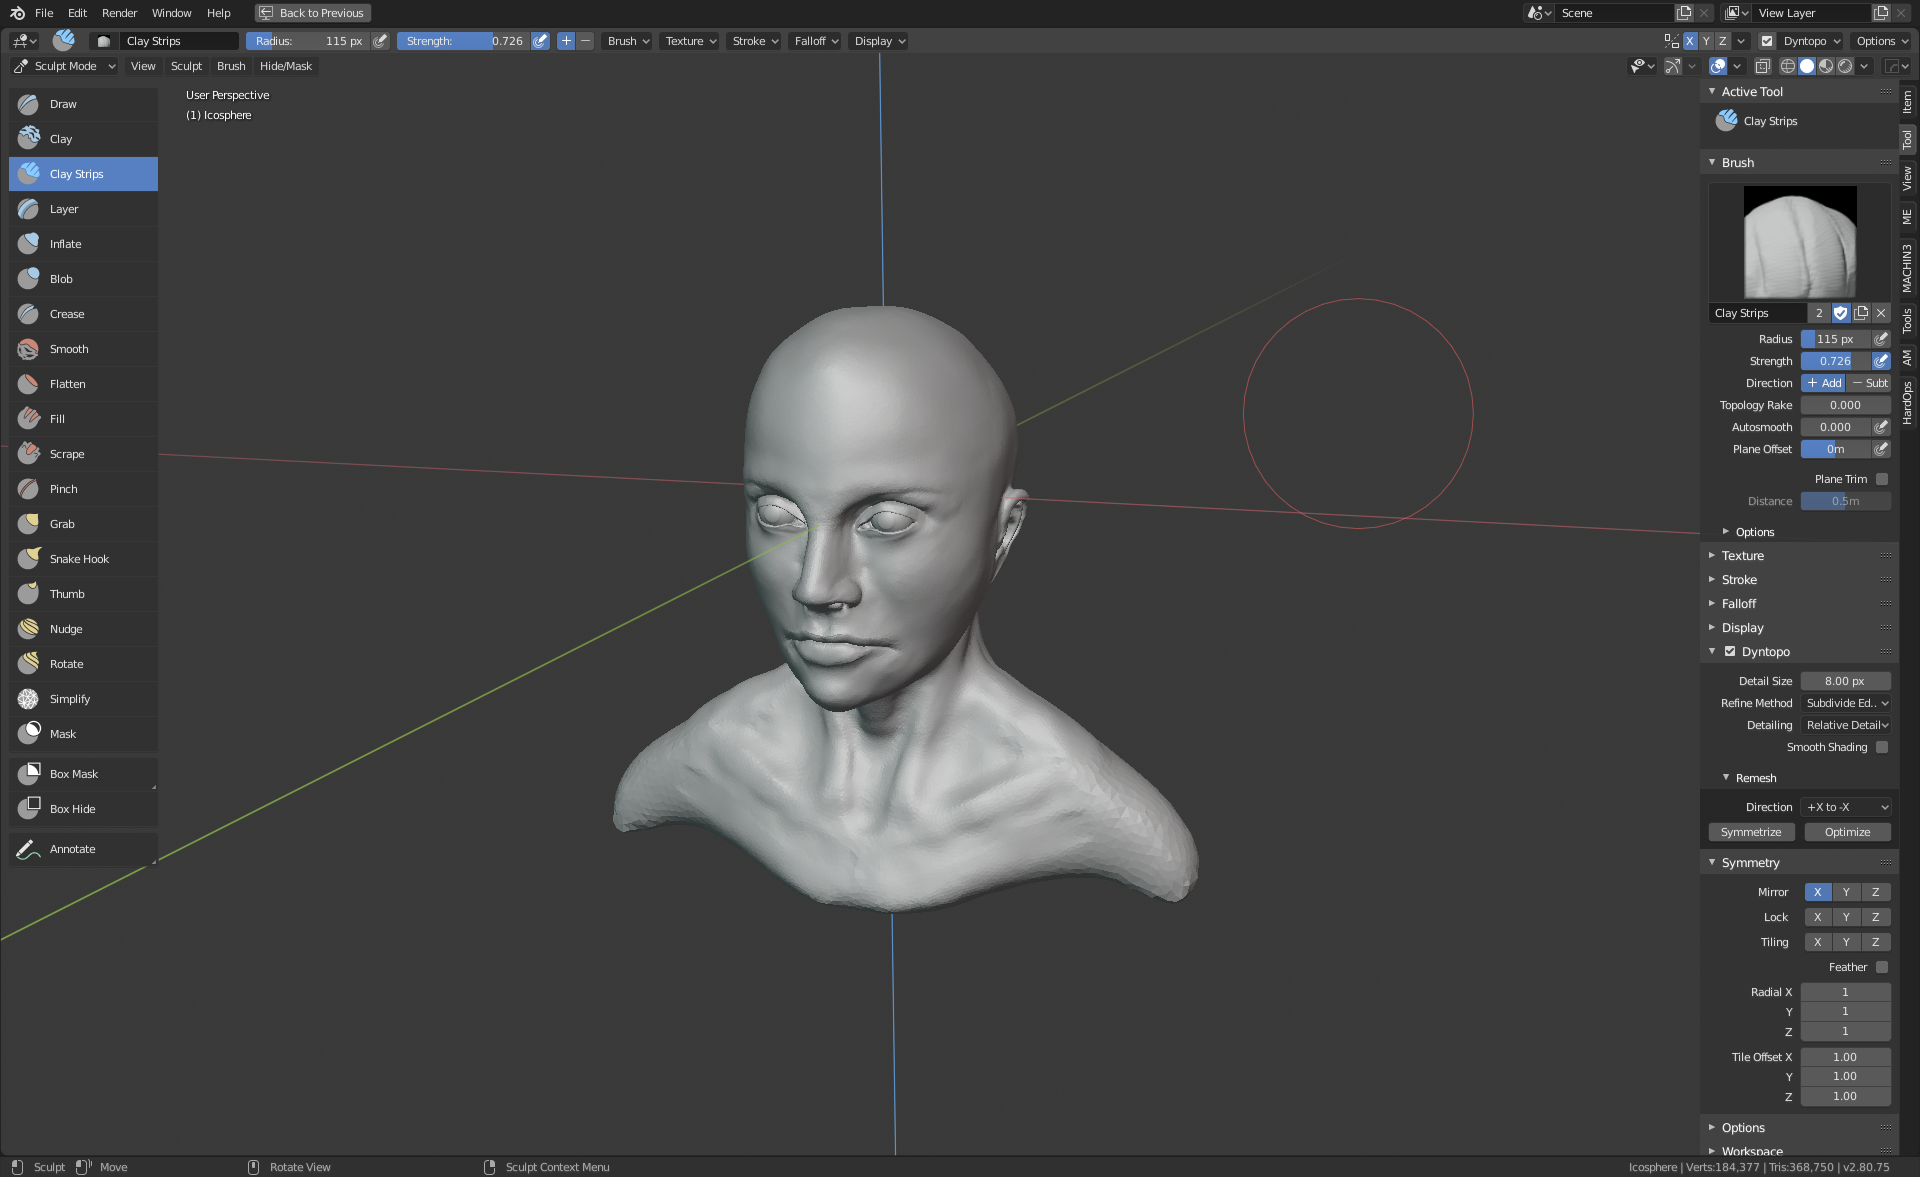Open the Render menu

click(119, 13)
